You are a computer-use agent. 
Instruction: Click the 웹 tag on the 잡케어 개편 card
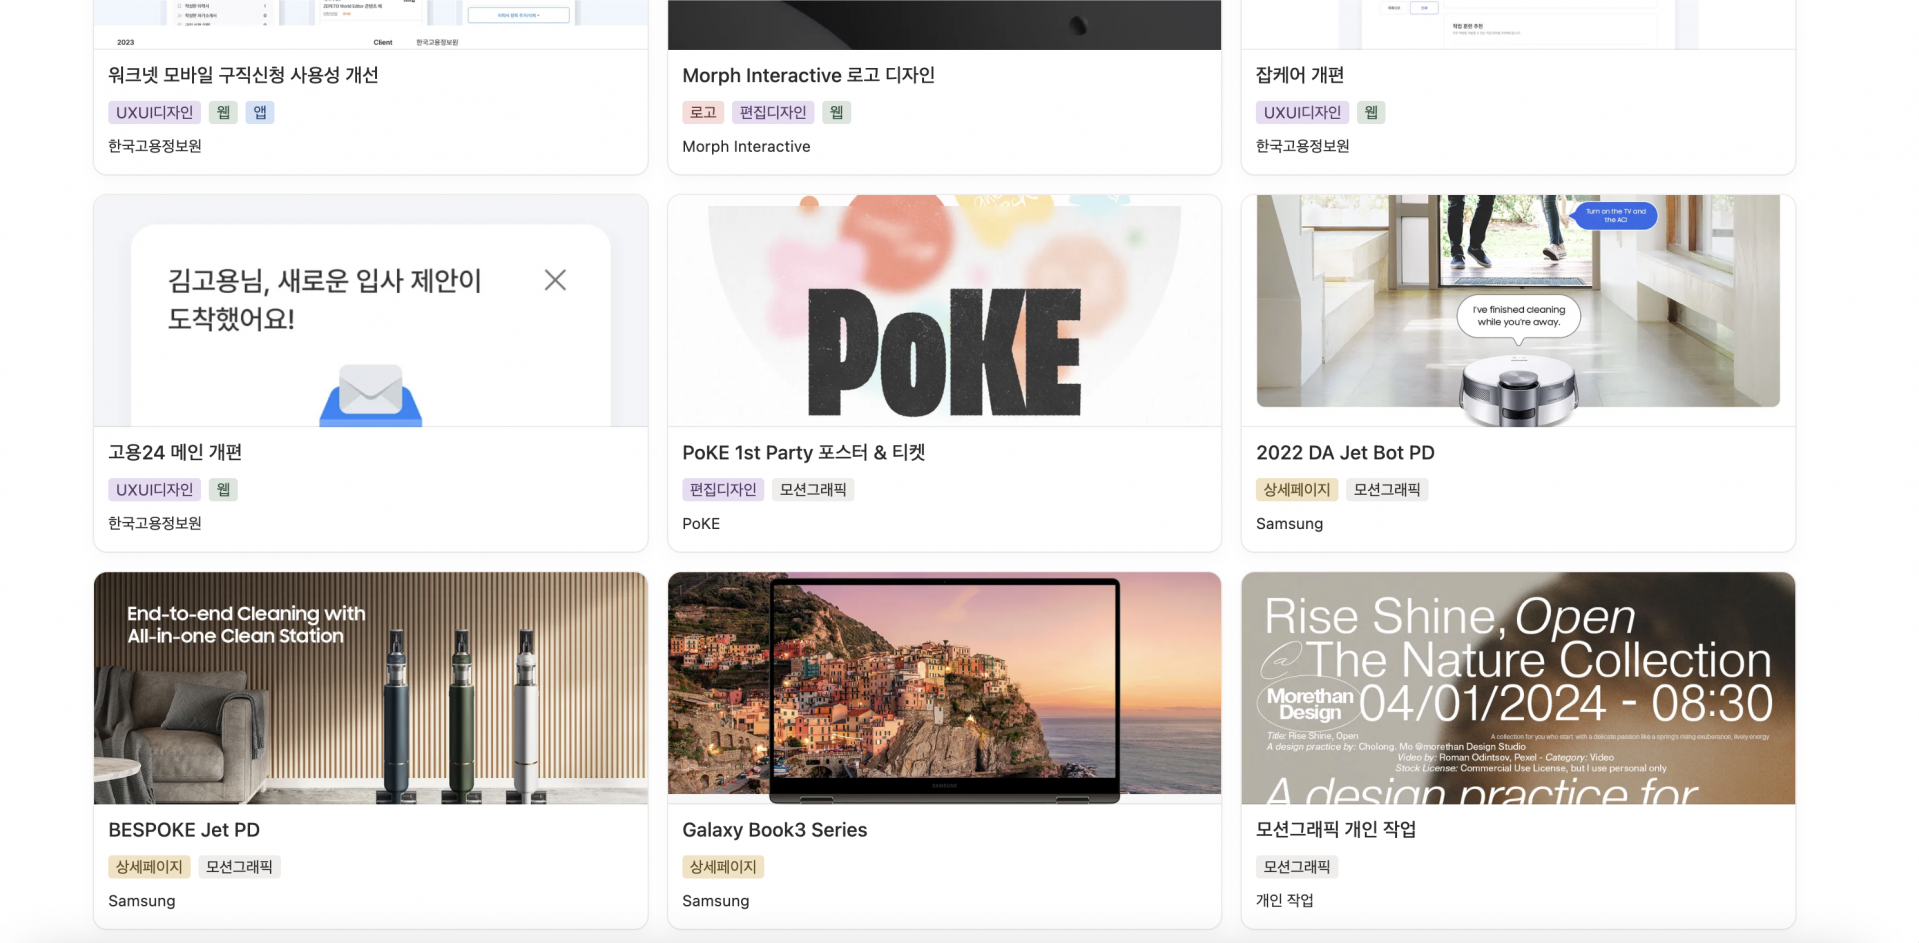pyautogui.click(x=1371, y=112)
